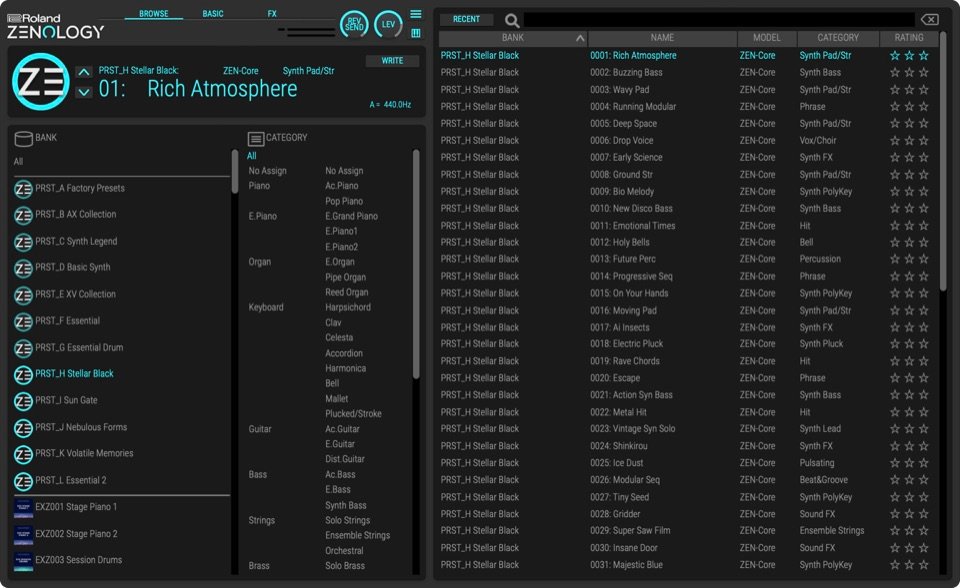Click ZE icon beside PRST_B AX Collection
960x588 pixels.
(23, 216)
